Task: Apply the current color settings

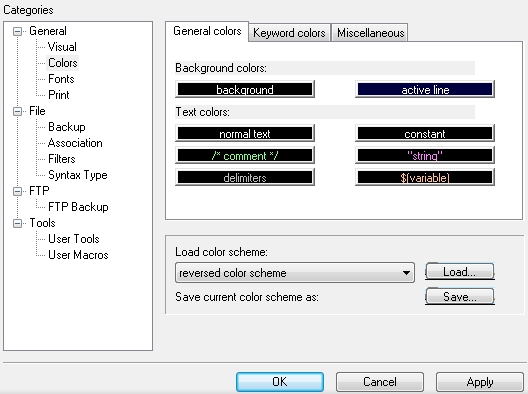Action: (480, 382)
